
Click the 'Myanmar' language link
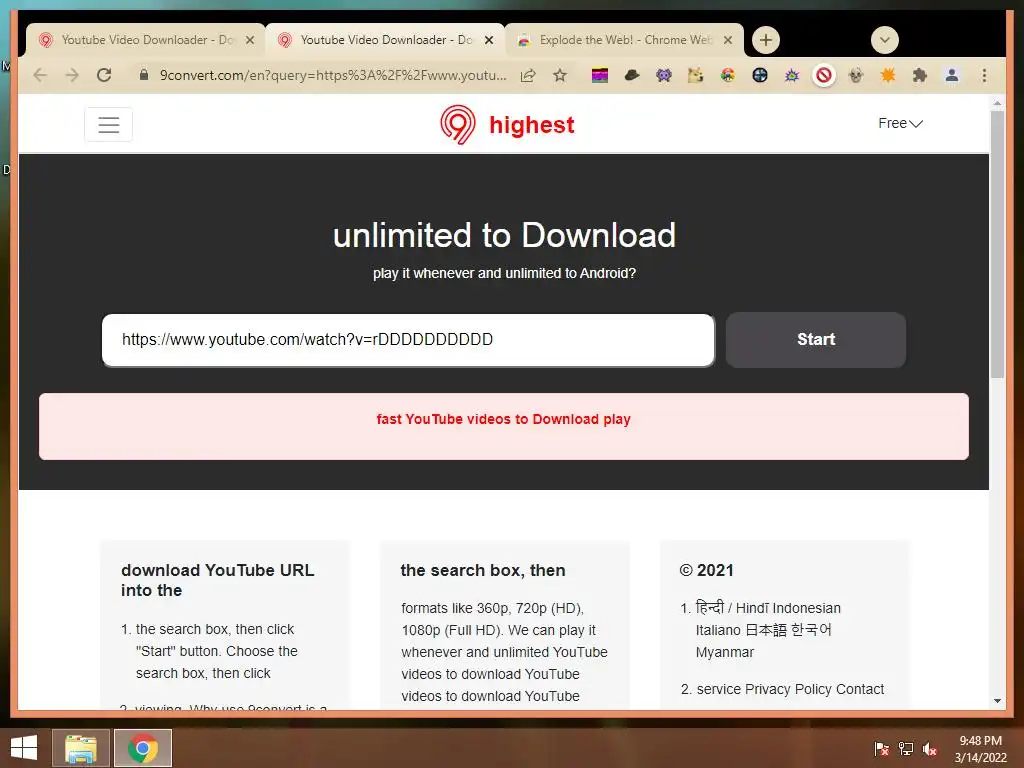(724, 652)
